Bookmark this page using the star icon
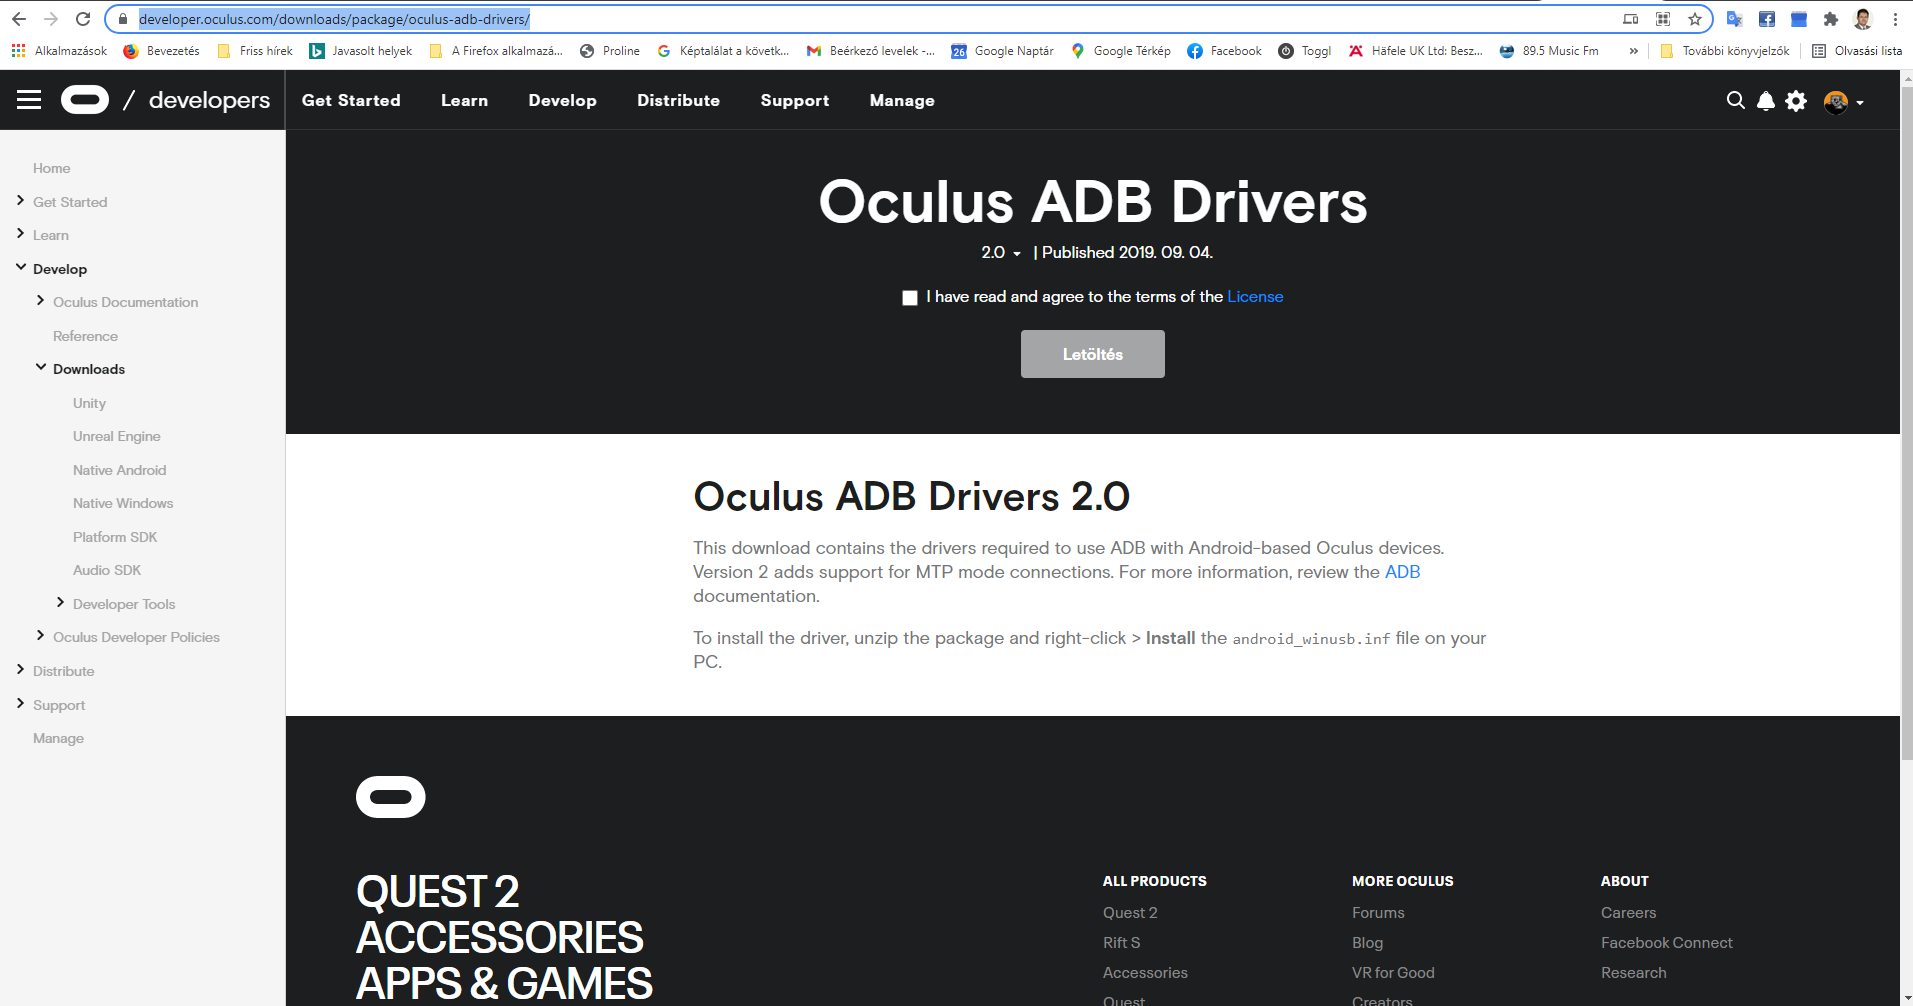This screenshot has height=1006, width=1913. pos(1694,19)
